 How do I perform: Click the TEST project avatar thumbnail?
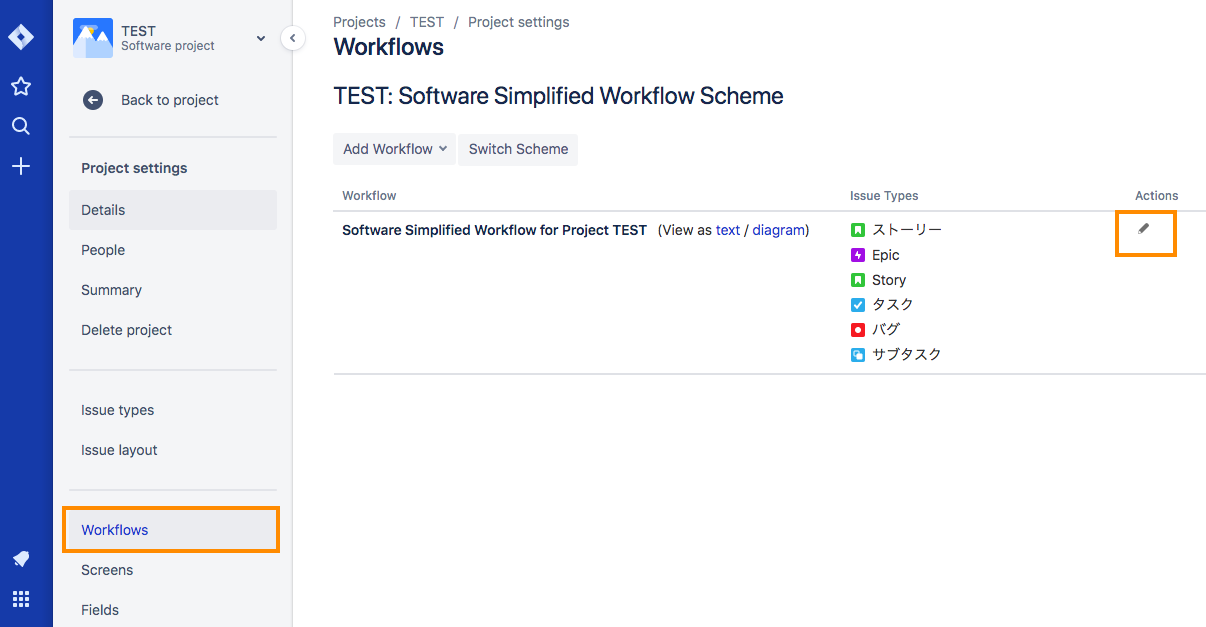point(93,38)
